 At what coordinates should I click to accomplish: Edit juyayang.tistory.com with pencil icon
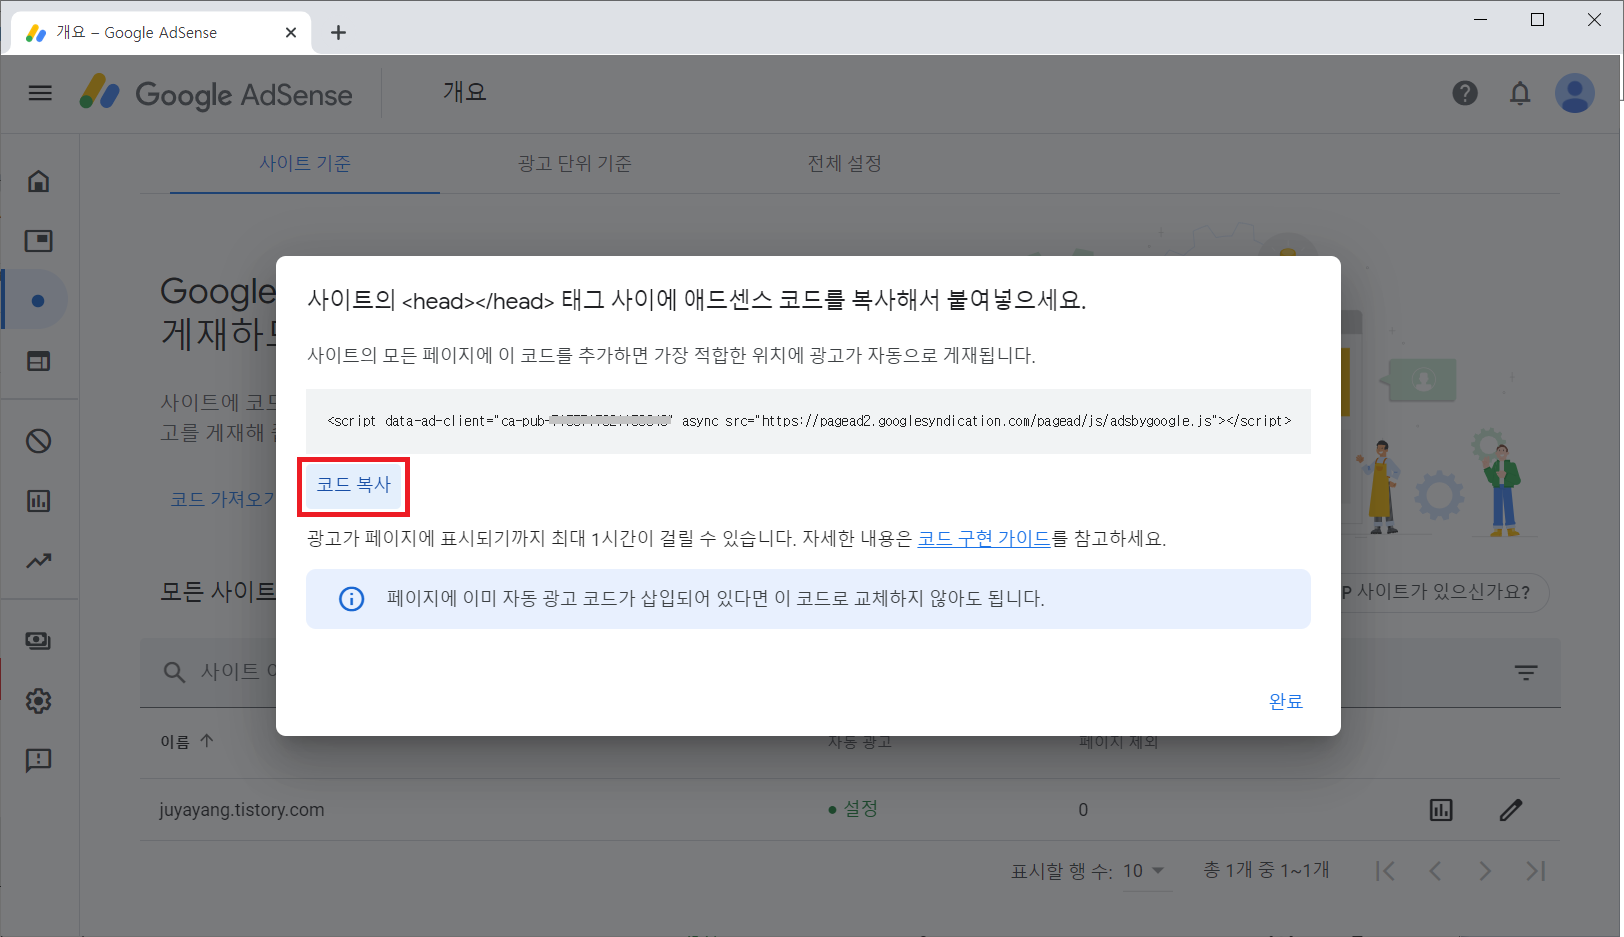coord(1511,810)
